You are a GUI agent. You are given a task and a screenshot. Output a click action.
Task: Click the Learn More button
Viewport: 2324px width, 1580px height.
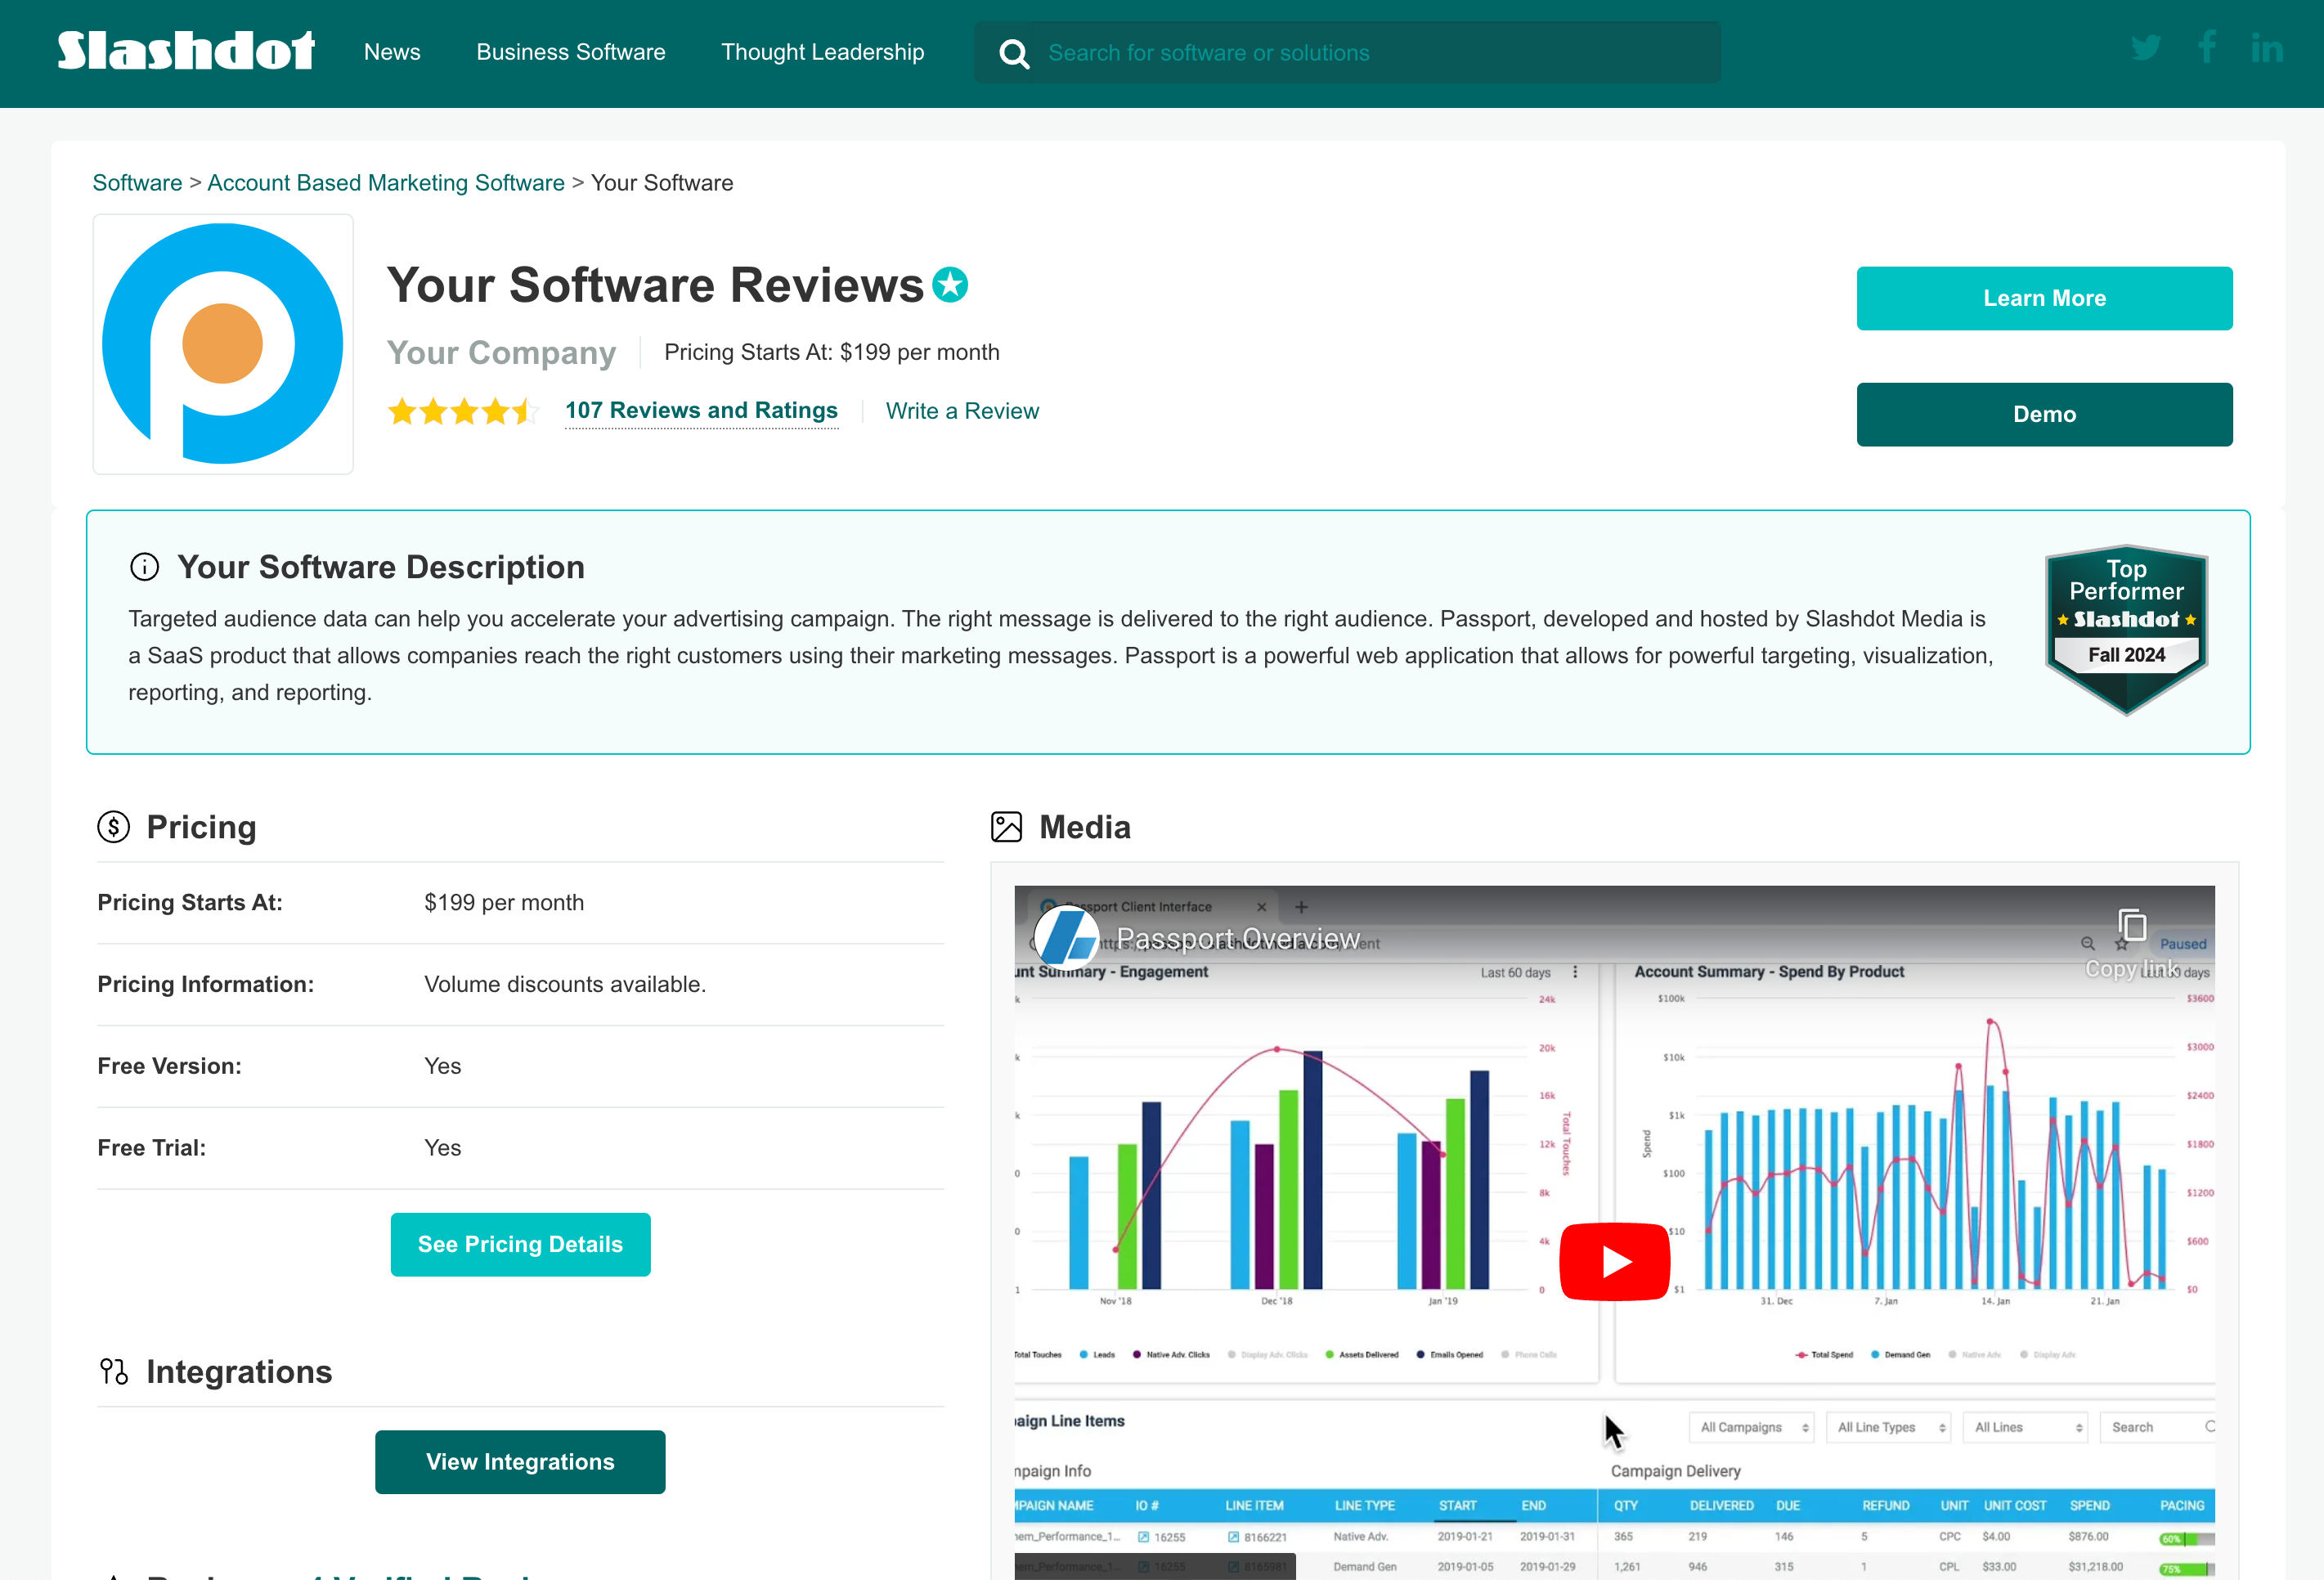[x=2044, y=297]
